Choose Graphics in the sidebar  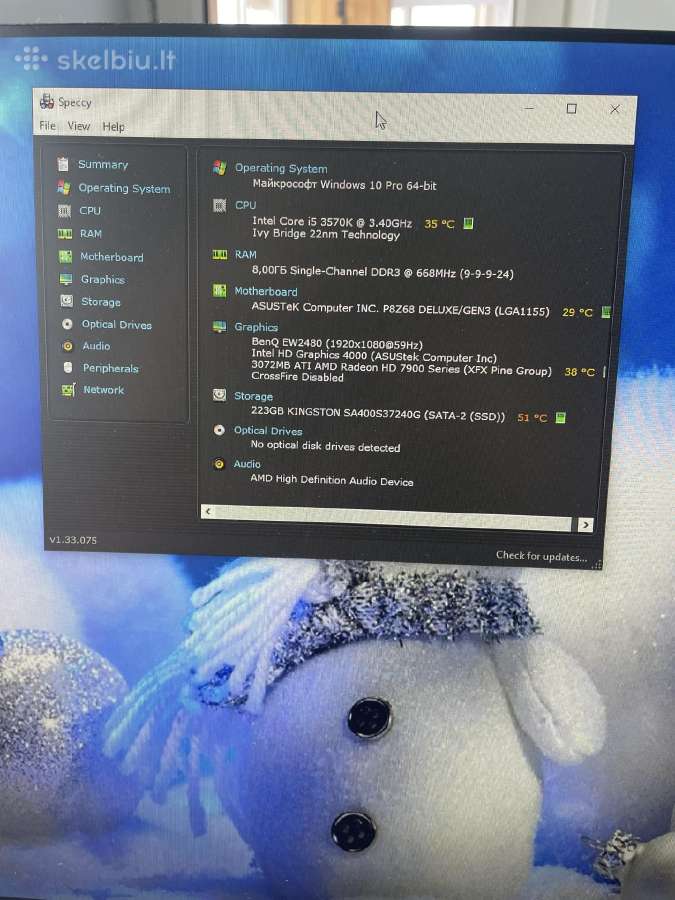click(103, 280)
